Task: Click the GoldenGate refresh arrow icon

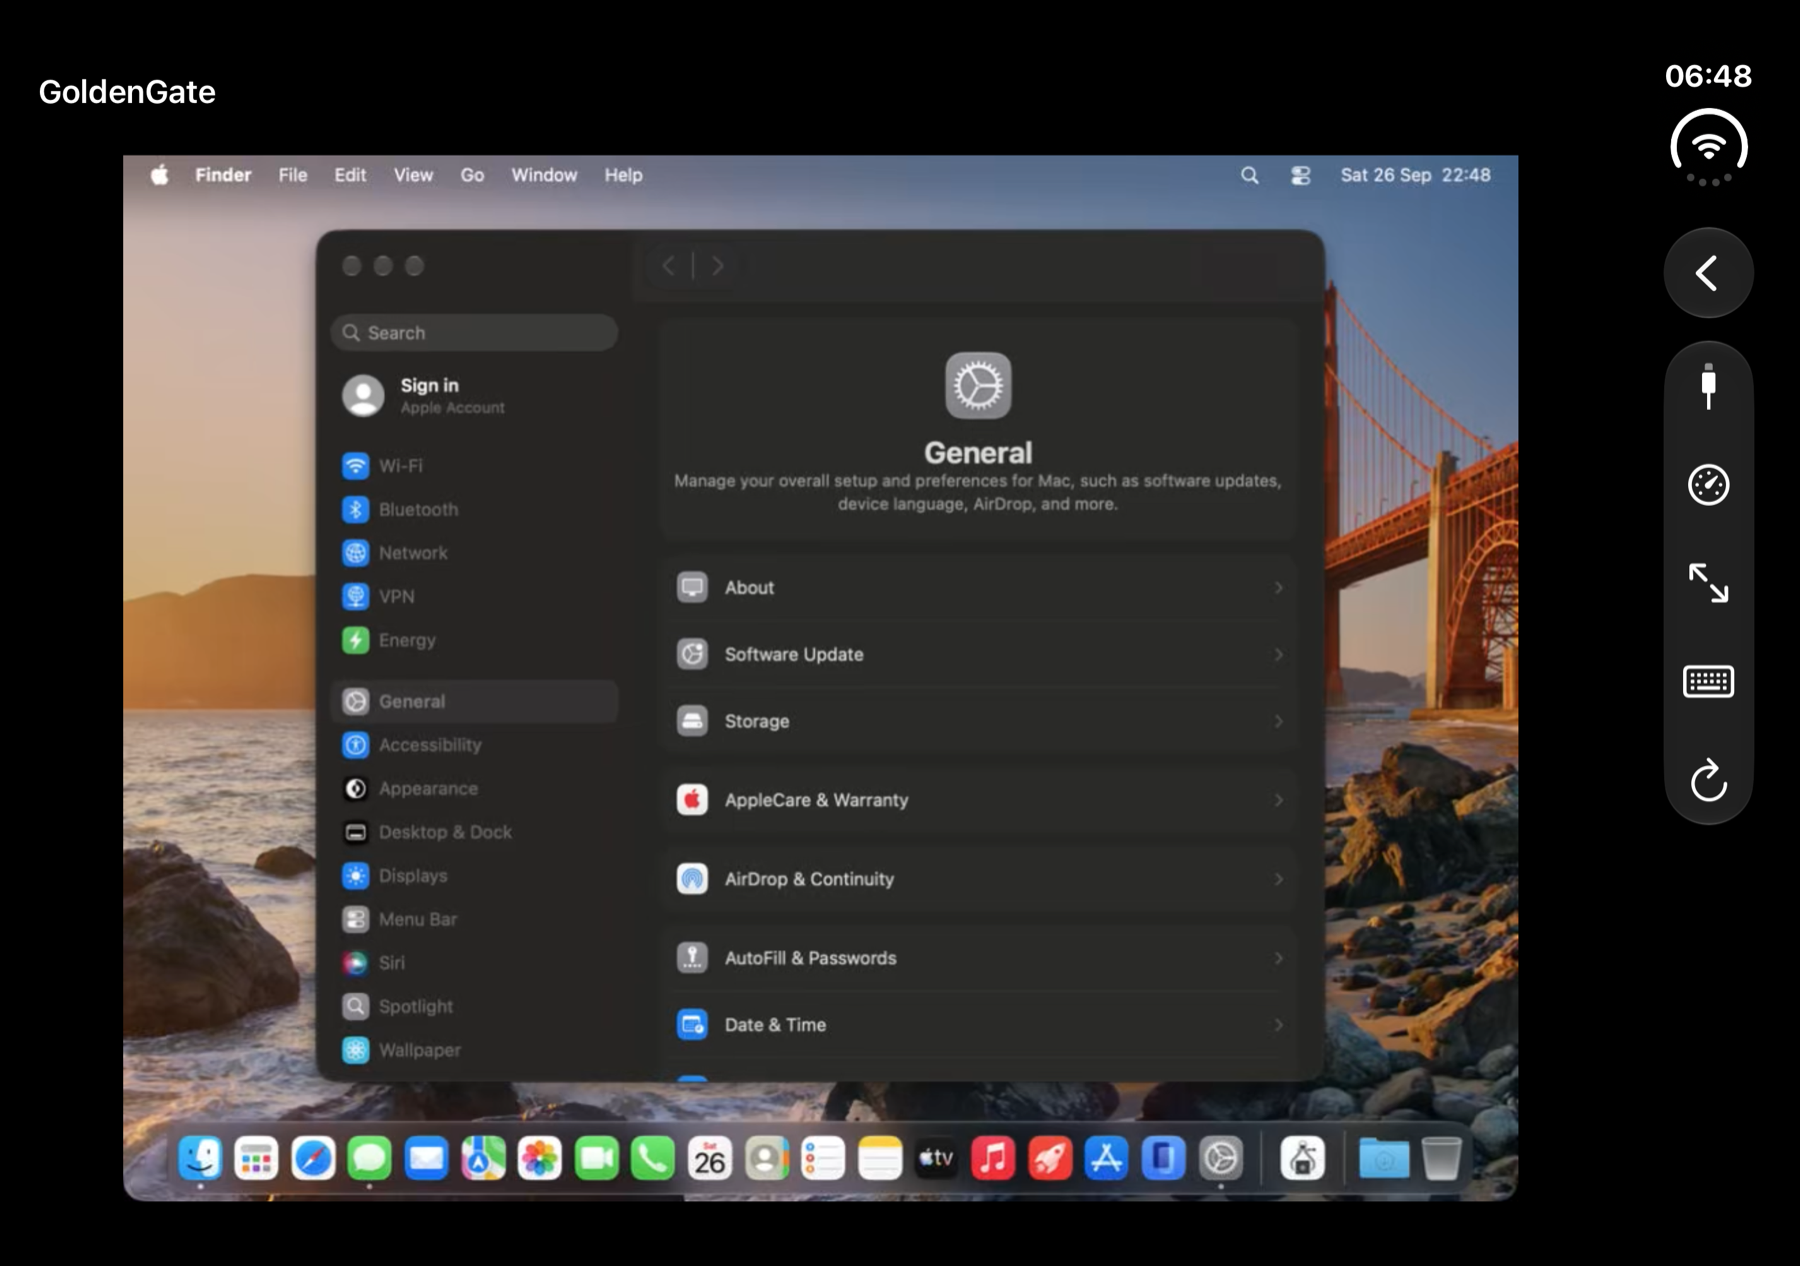Action: 1708,780
